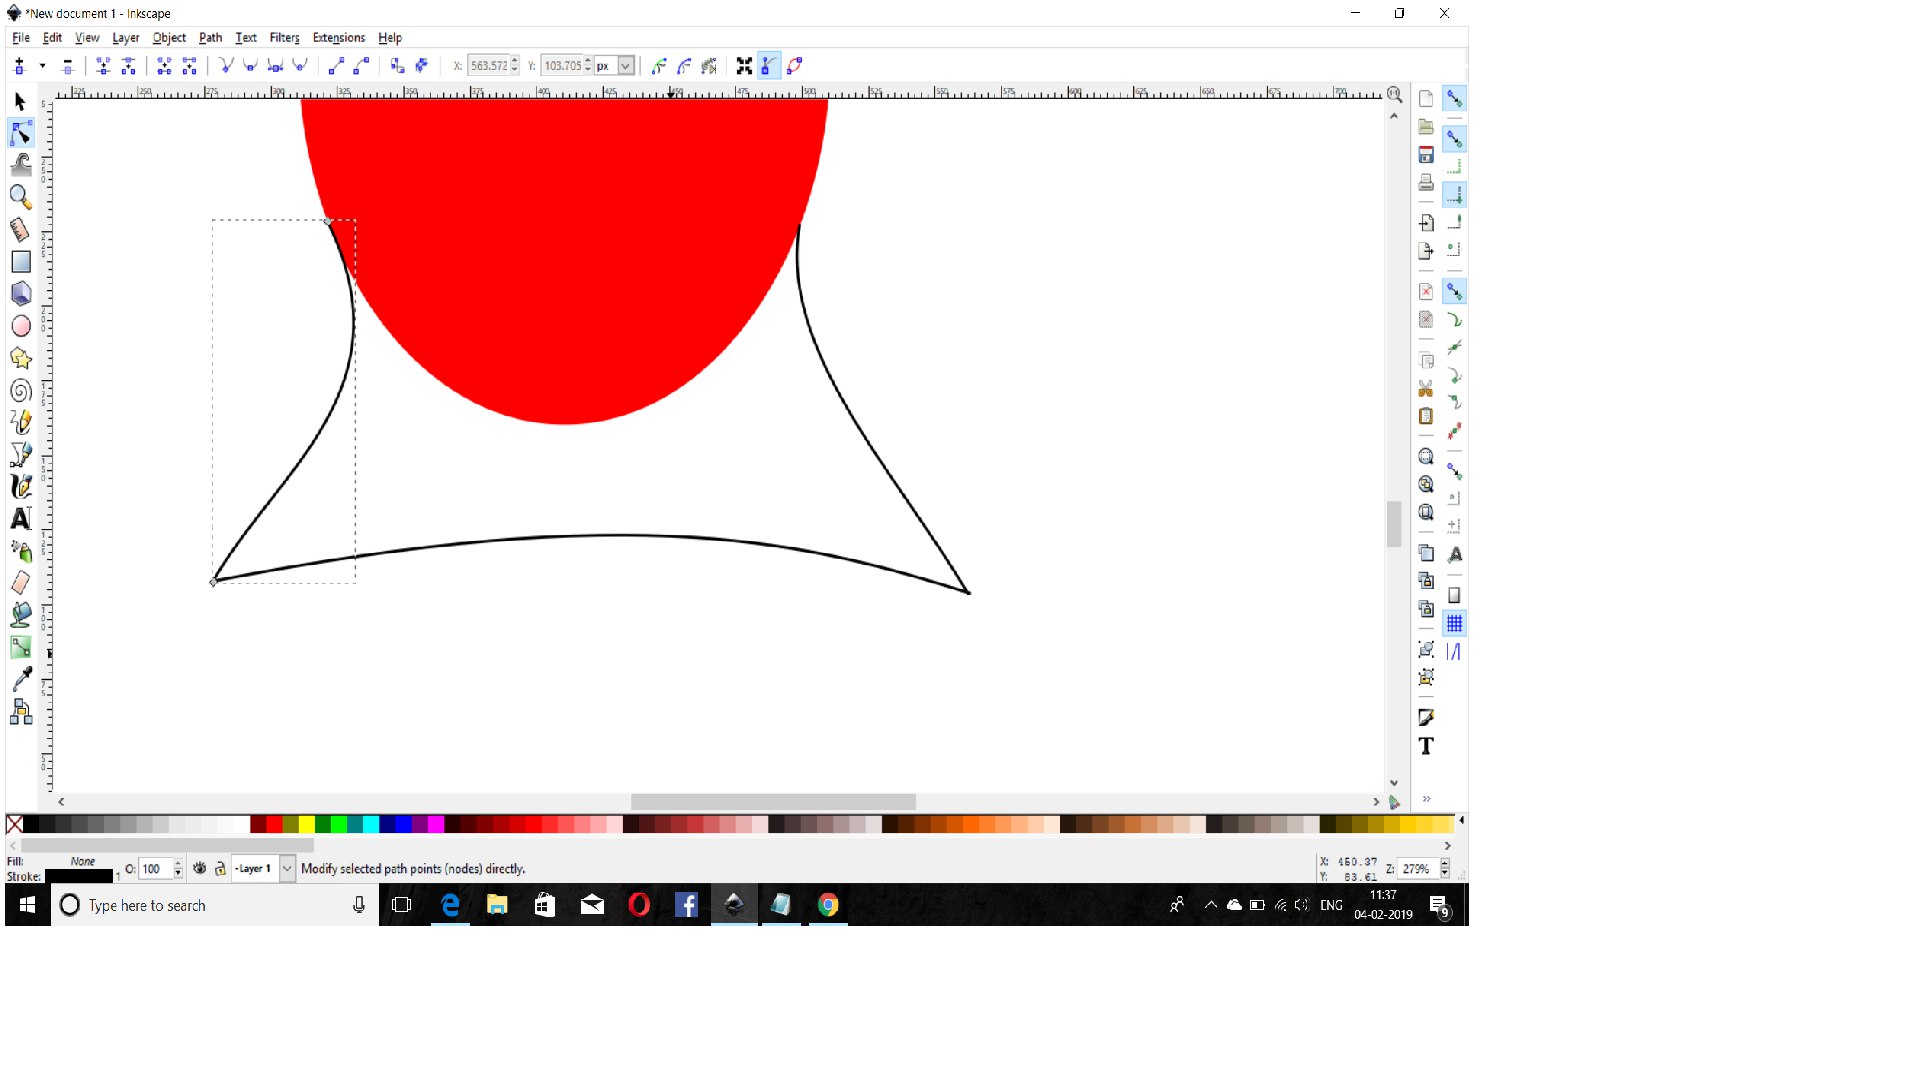This screenshot has width=1920, height=1080.
Task: Expand the Layer 1 dropdown
Action: coord(287,869)
